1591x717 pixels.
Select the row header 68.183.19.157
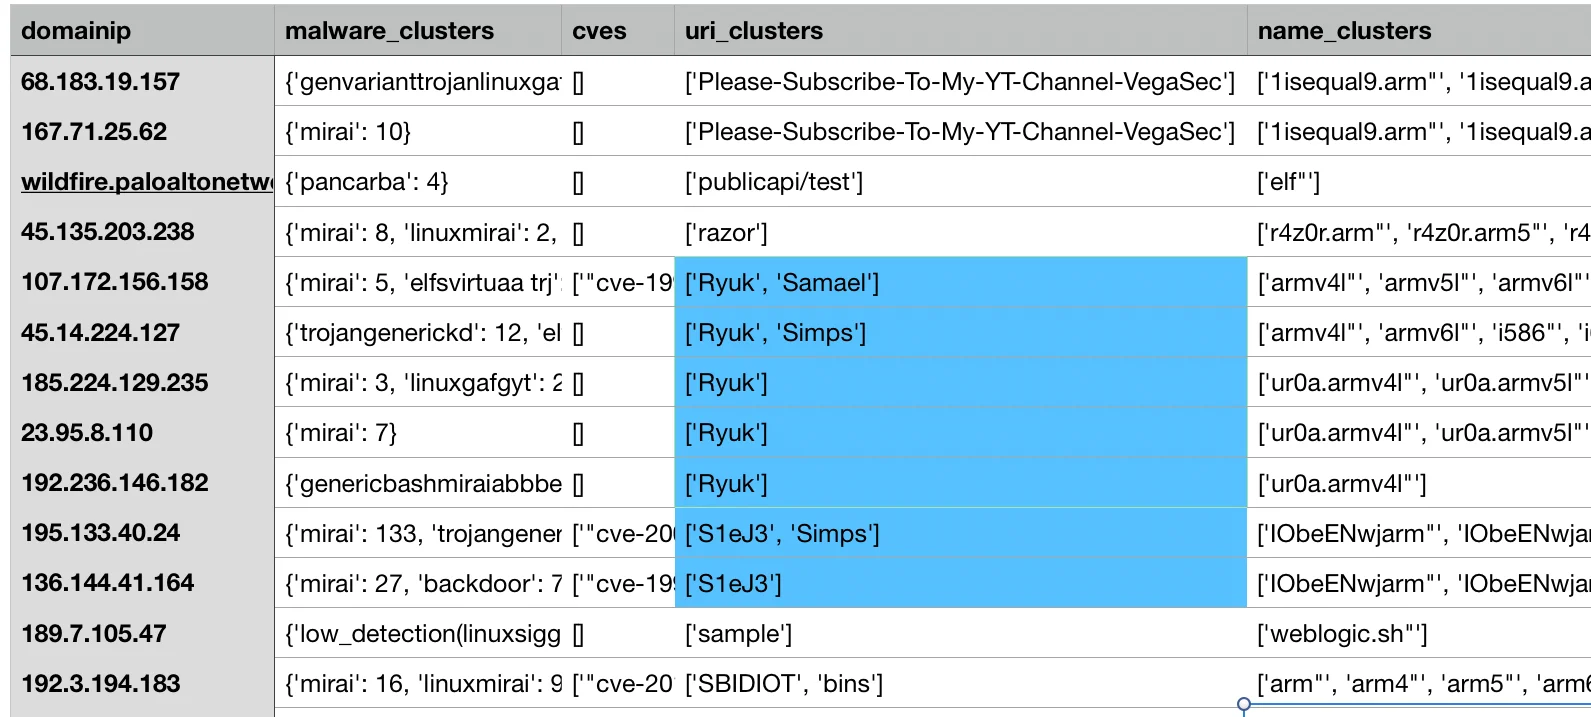click(x=142, y=81)
